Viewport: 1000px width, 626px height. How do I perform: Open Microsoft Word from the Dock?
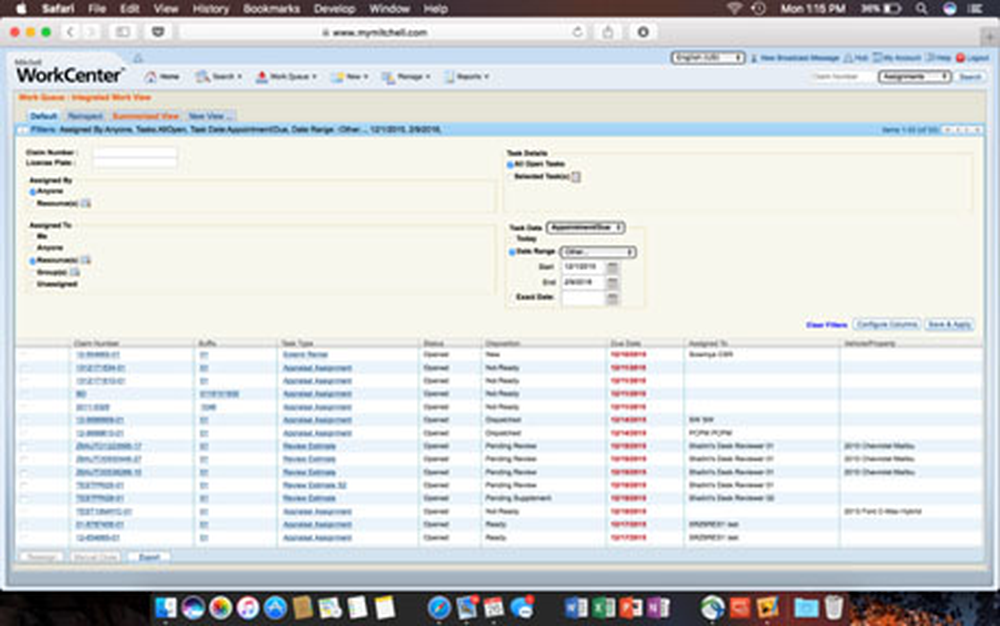tap(575, 608)
